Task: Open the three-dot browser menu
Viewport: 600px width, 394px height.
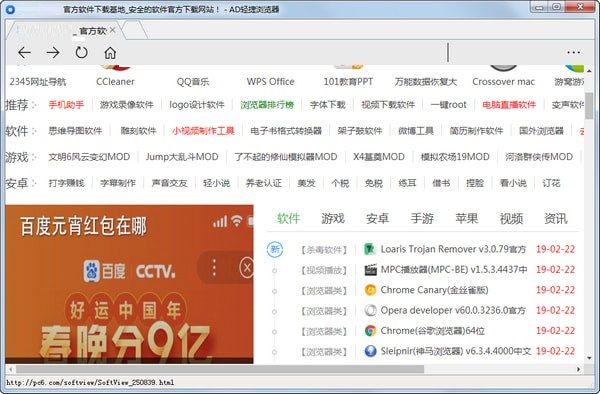Action: (574, 52)
